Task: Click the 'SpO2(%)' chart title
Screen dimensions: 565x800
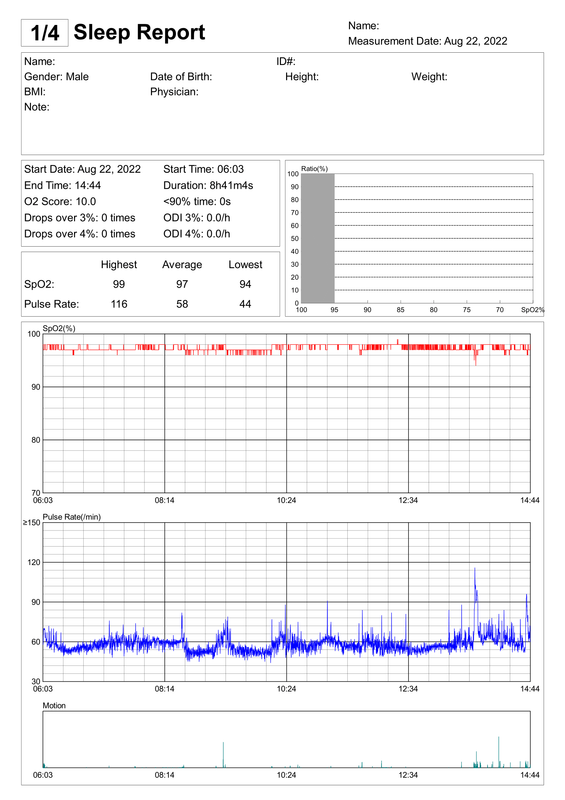Action: pos(59,329)
